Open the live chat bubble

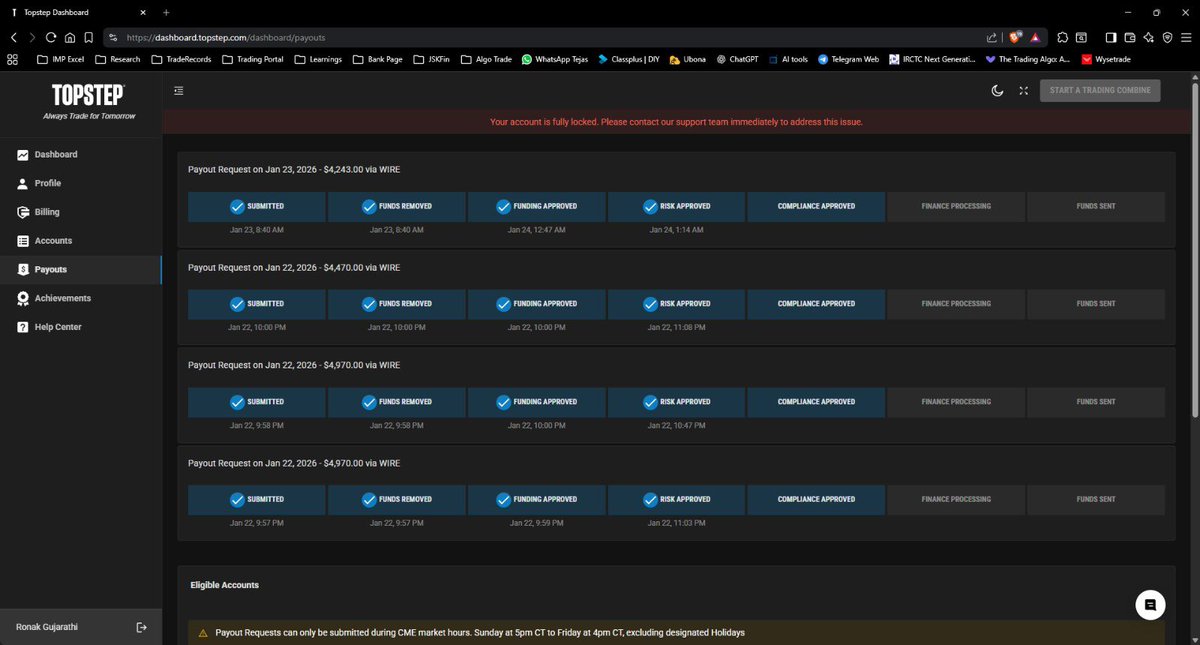coord(1151,605)
